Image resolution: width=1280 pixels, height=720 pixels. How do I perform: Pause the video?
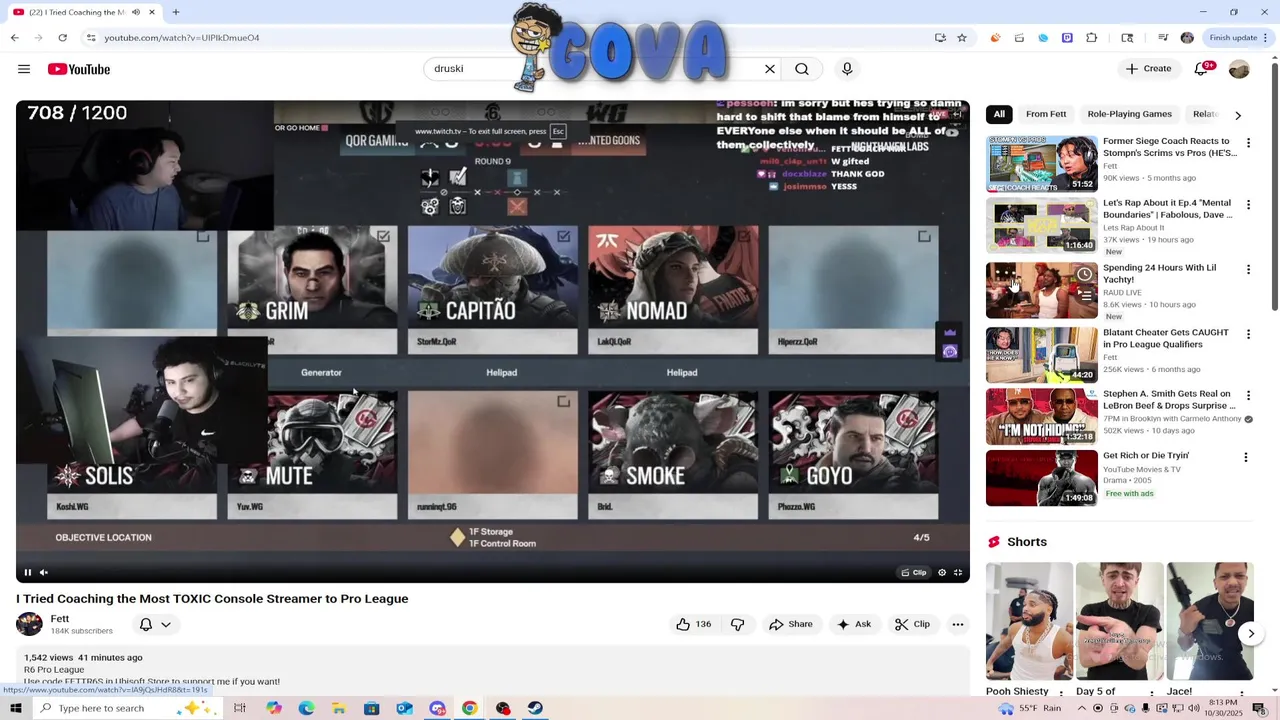click(27, 573)
